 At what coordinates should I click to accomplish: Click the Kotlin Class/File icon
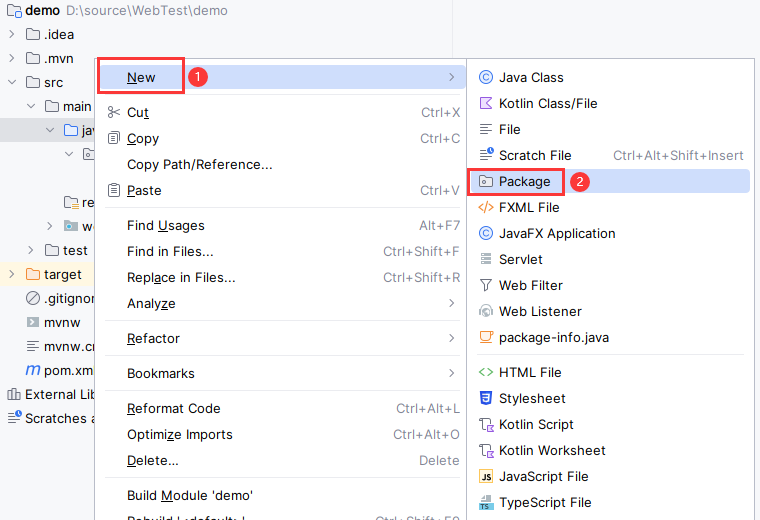(486, 104)
